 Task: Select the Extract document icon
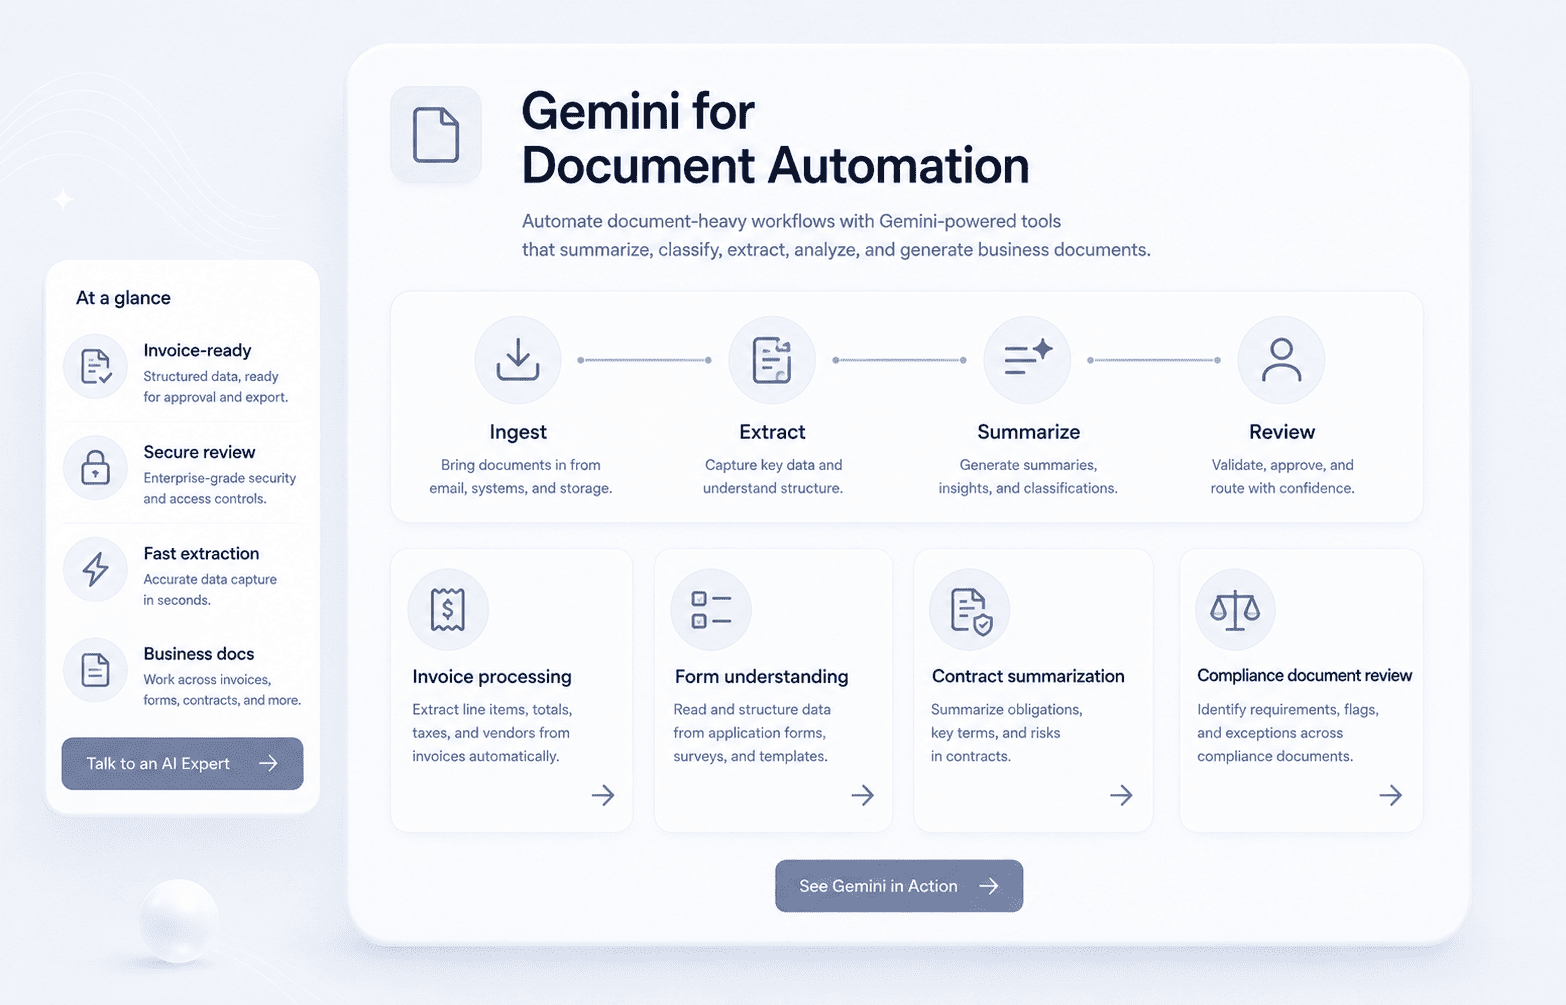coord(772,360)
